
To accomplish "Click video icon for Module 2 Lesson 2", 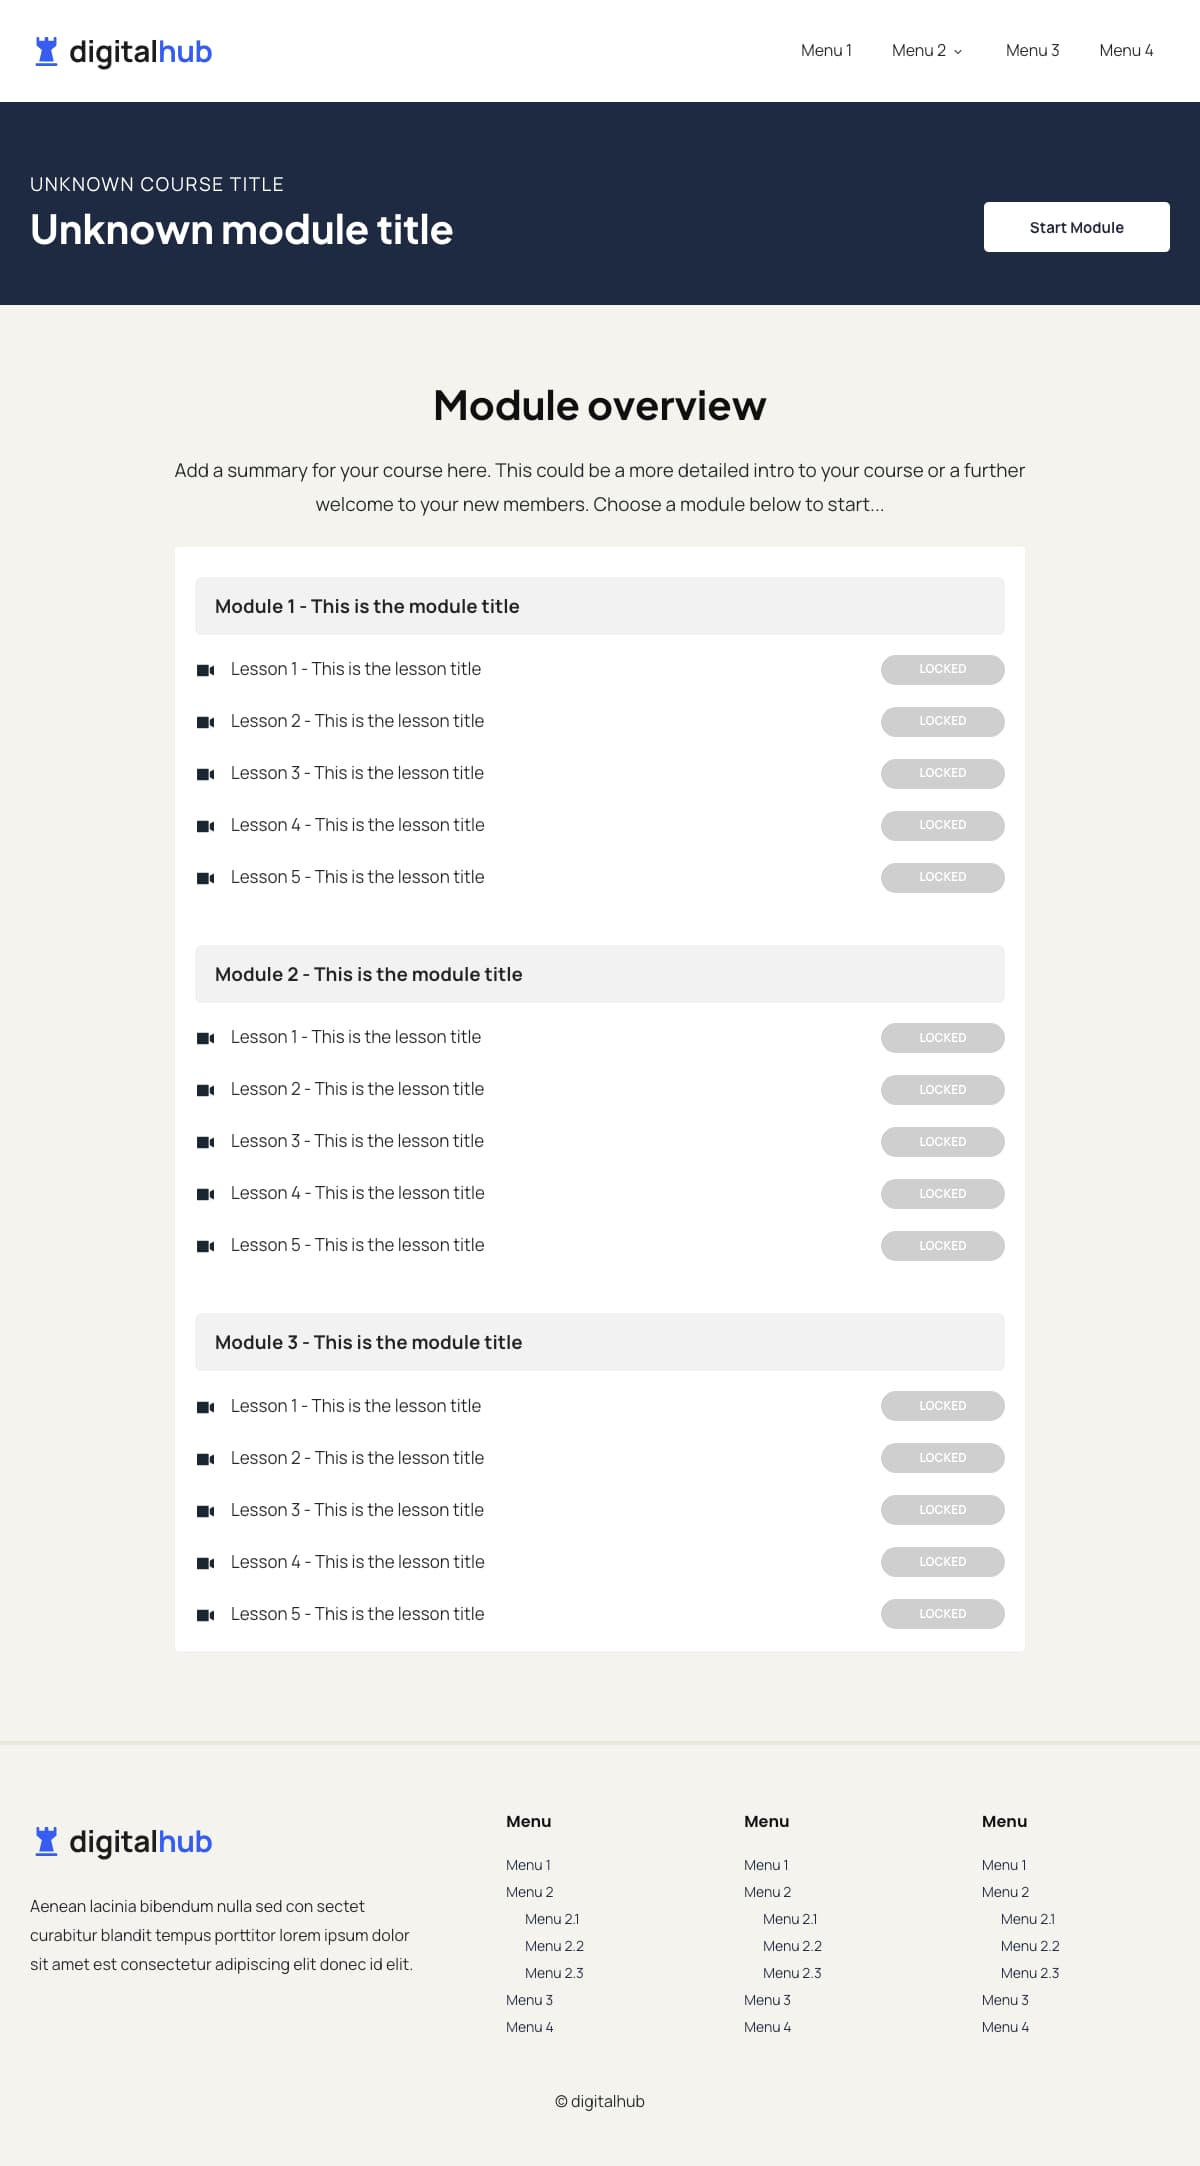I will [x=205, y=1090].
